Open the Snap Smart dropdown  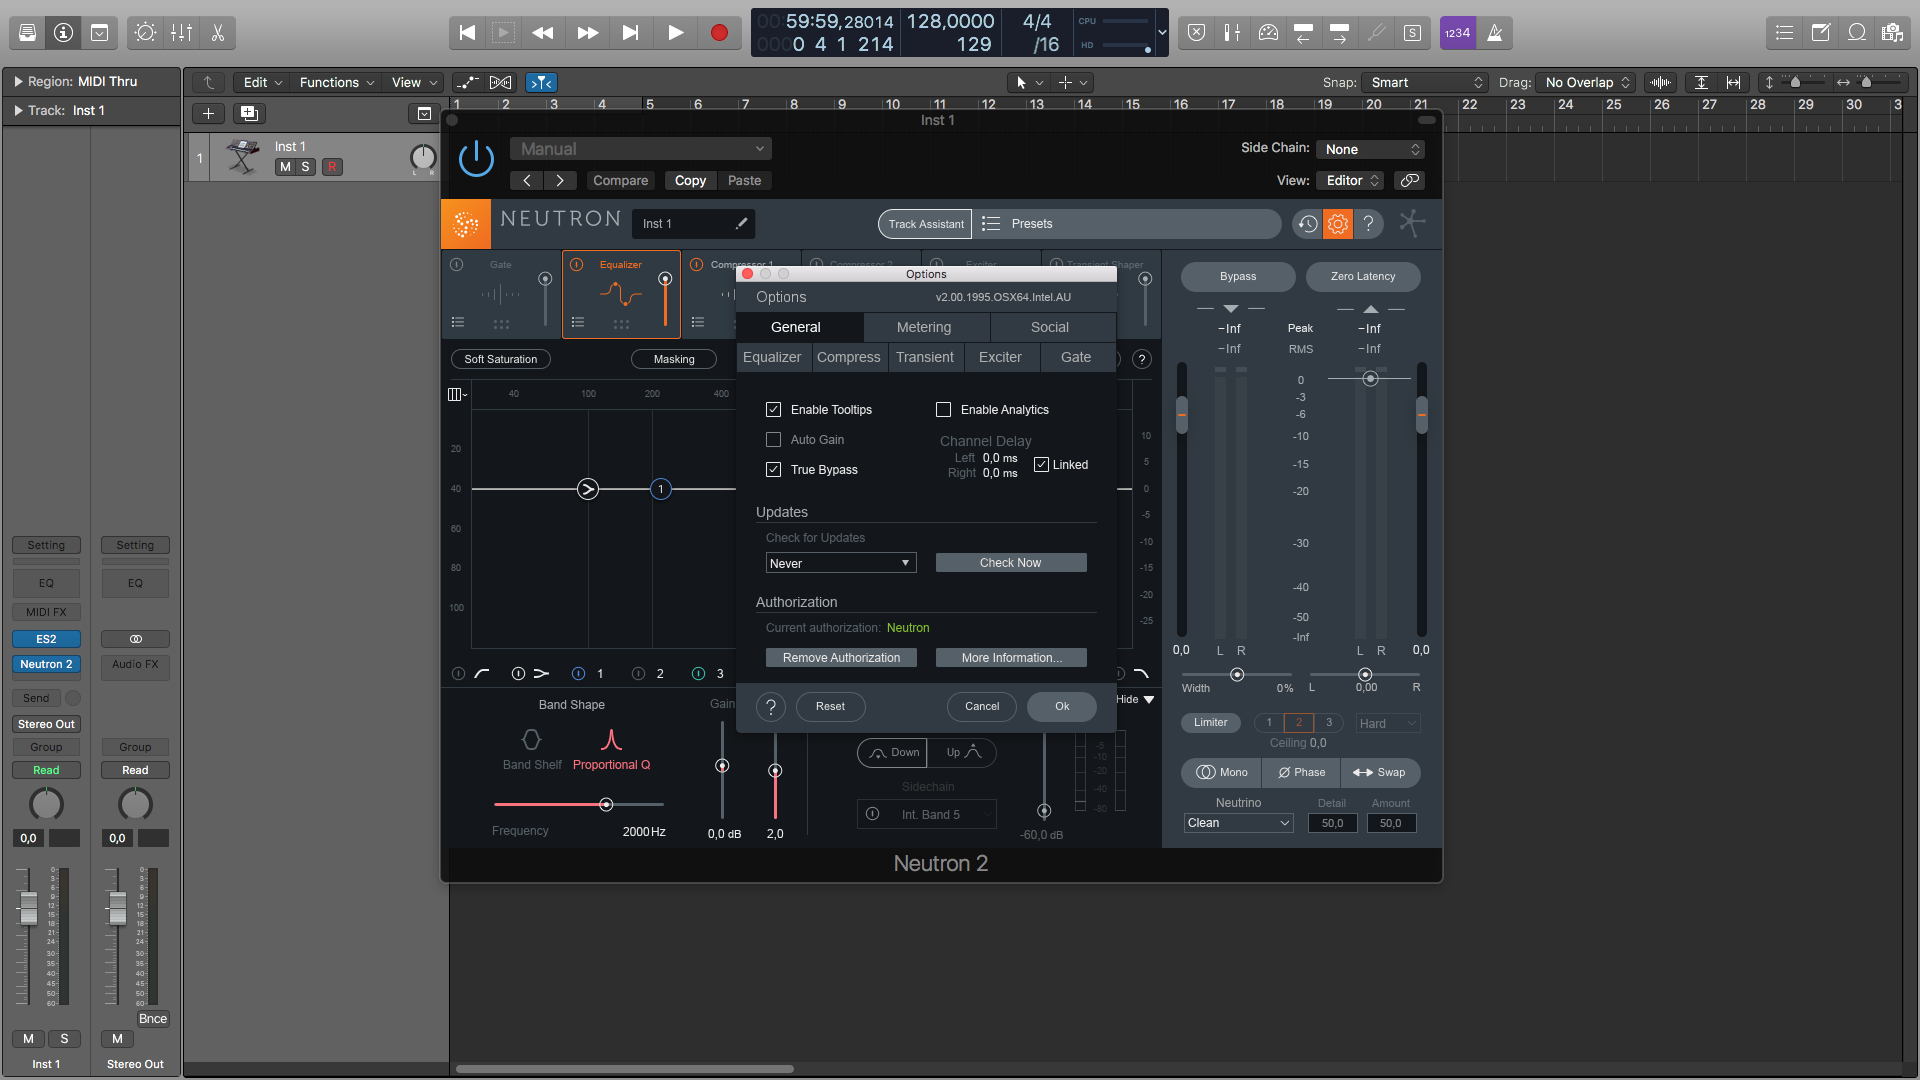click(x=1425, y=83)
